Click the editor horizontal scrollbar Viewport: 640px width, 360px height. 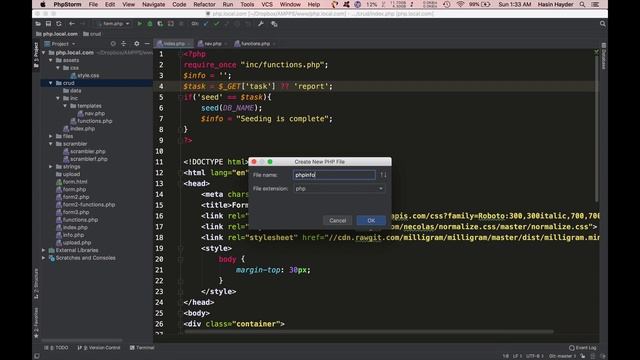tap(369, 332)
